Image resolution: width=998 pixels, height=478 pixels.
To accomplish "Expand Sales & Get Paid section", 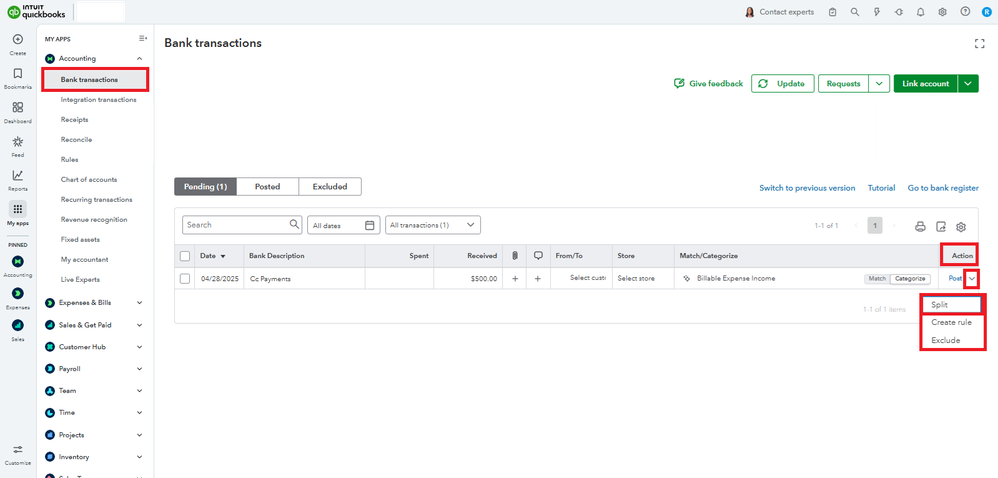I will (x=139, y=325).
